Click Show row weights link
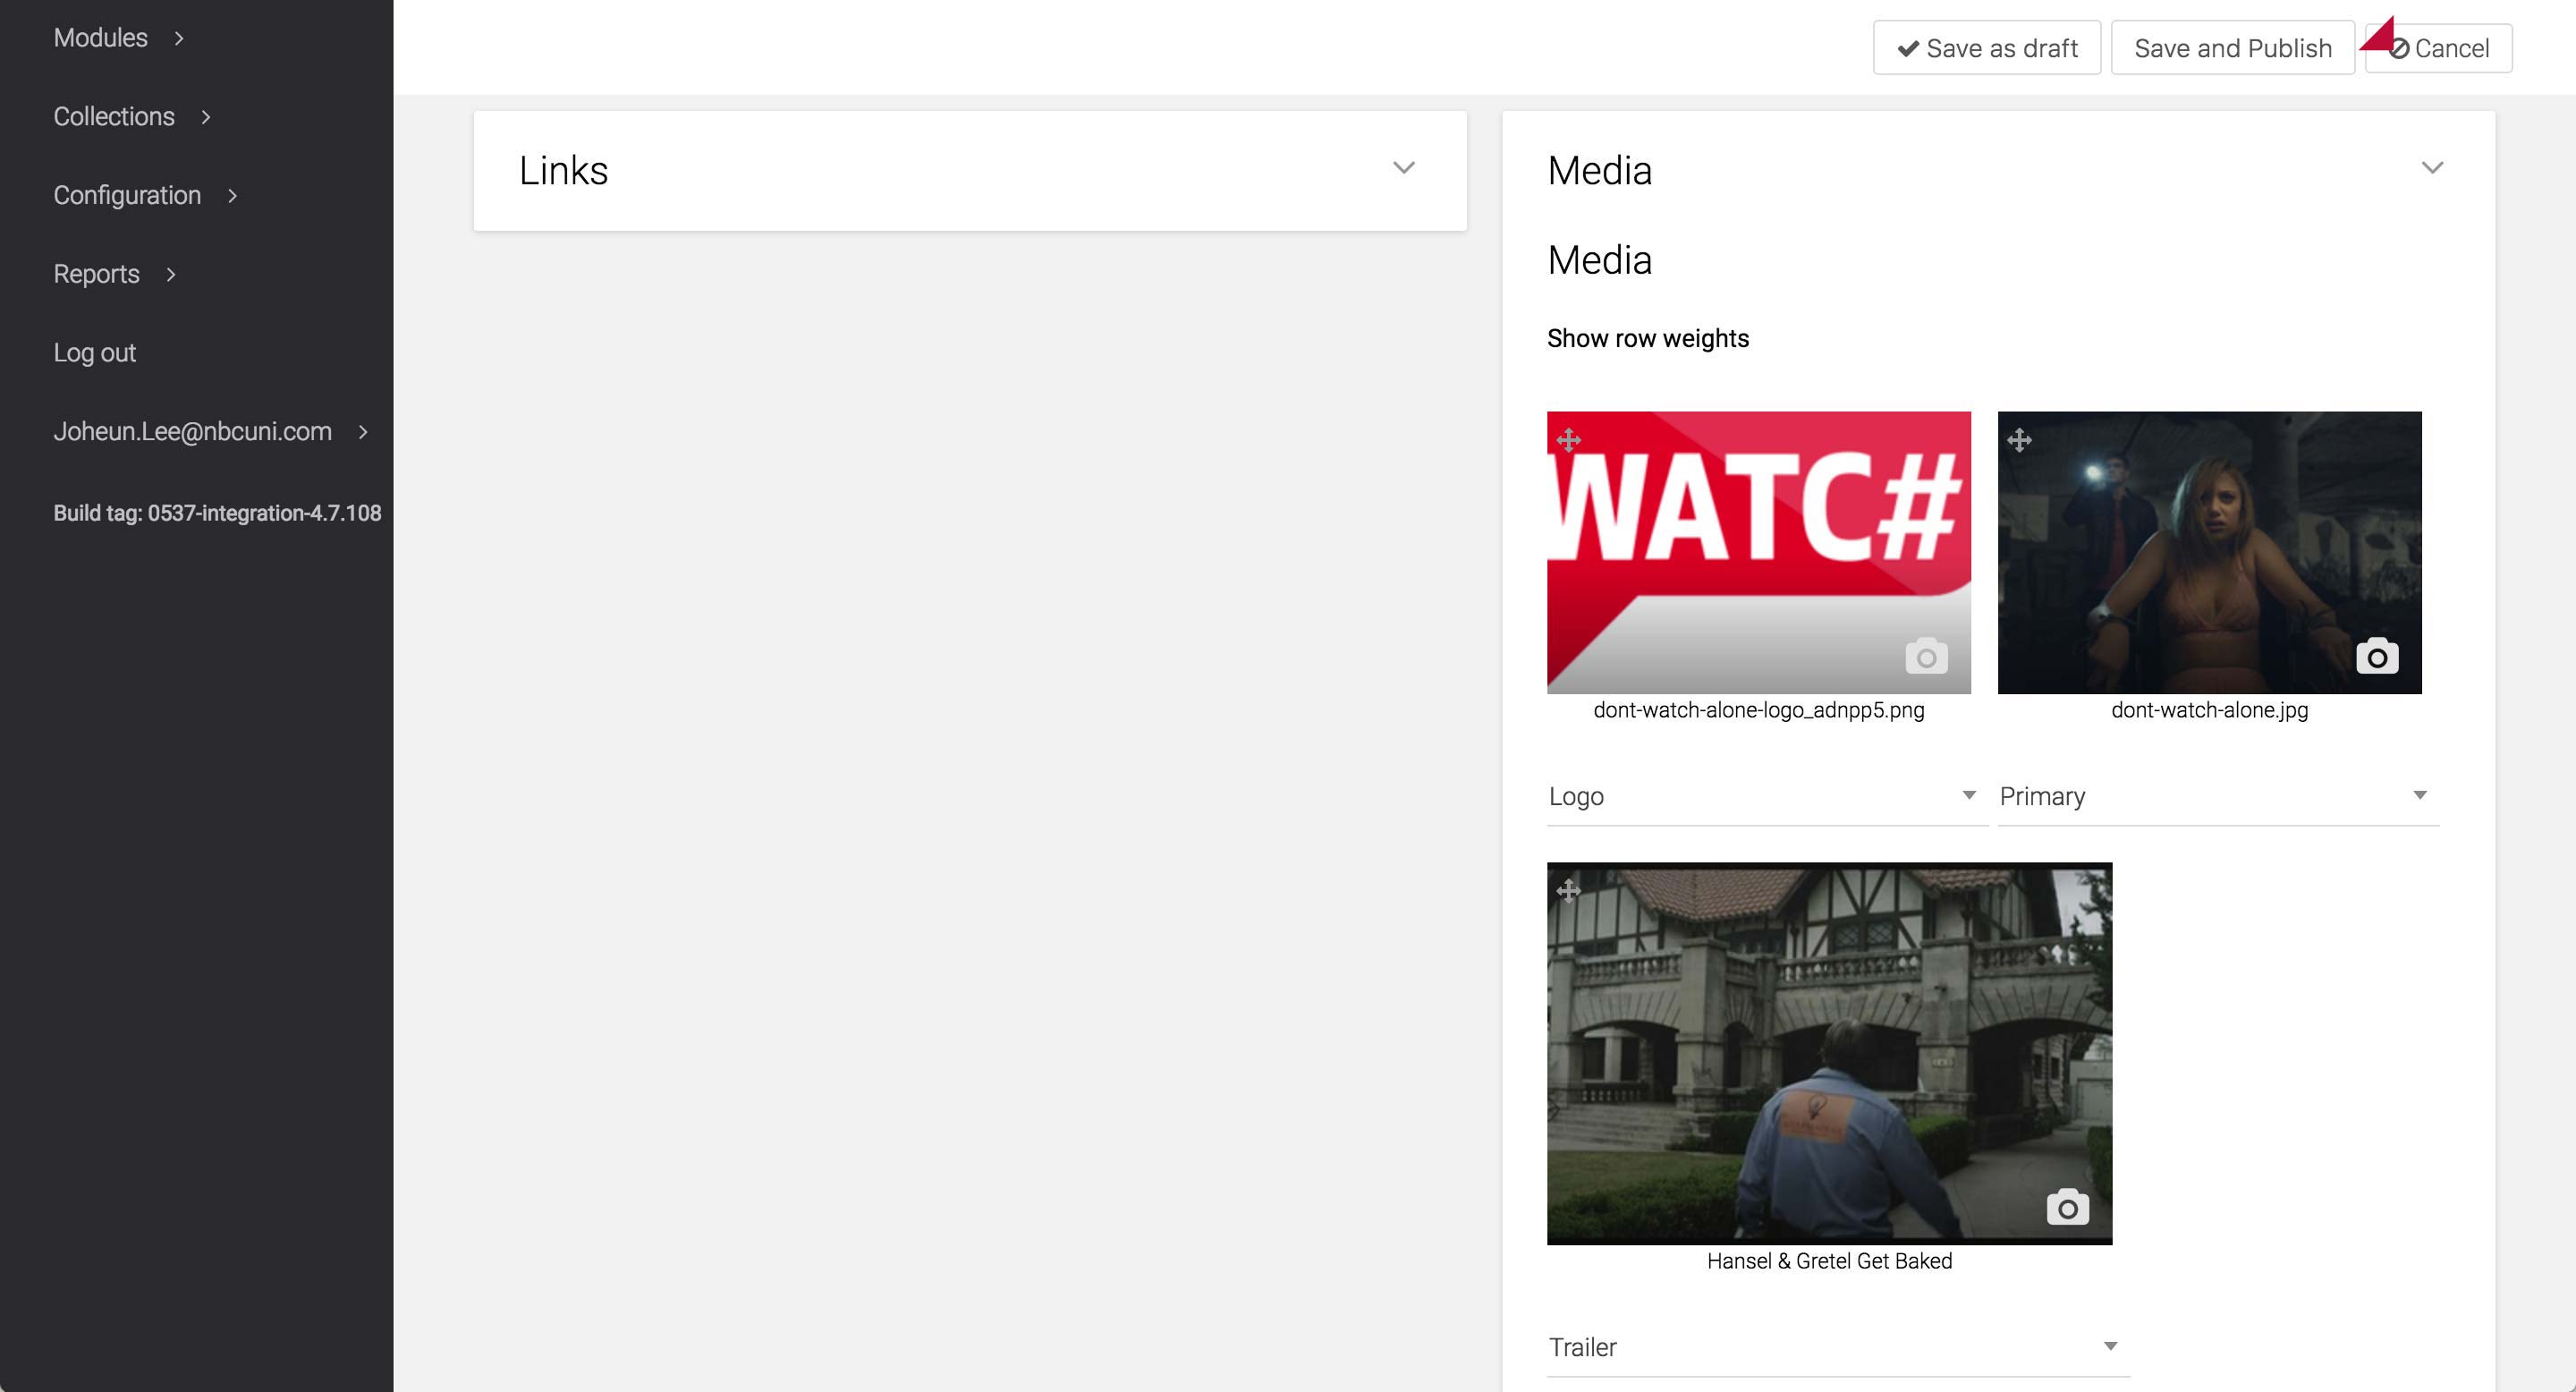The width and height of the screenshot is (2576, 1392). (1647, 339)
